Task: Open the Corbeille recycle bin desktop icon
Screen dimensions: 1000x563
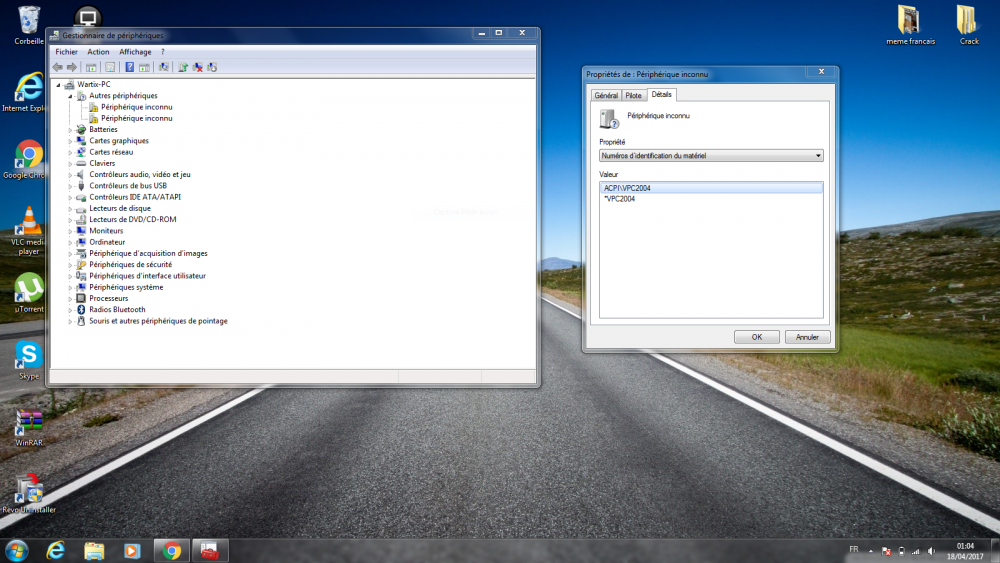Action: [29, 26]
